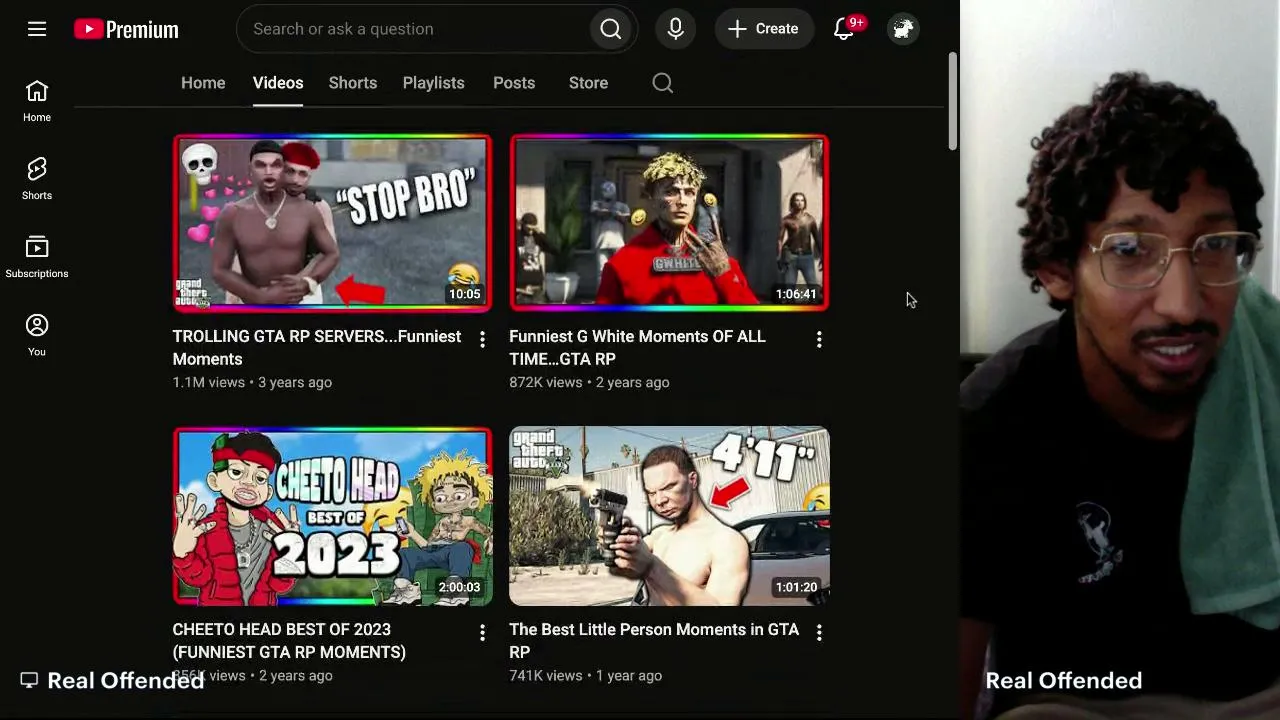Go to YouTube Premium home logo
The width and height of the screenshot is (1280, 720).
[126, 30]
